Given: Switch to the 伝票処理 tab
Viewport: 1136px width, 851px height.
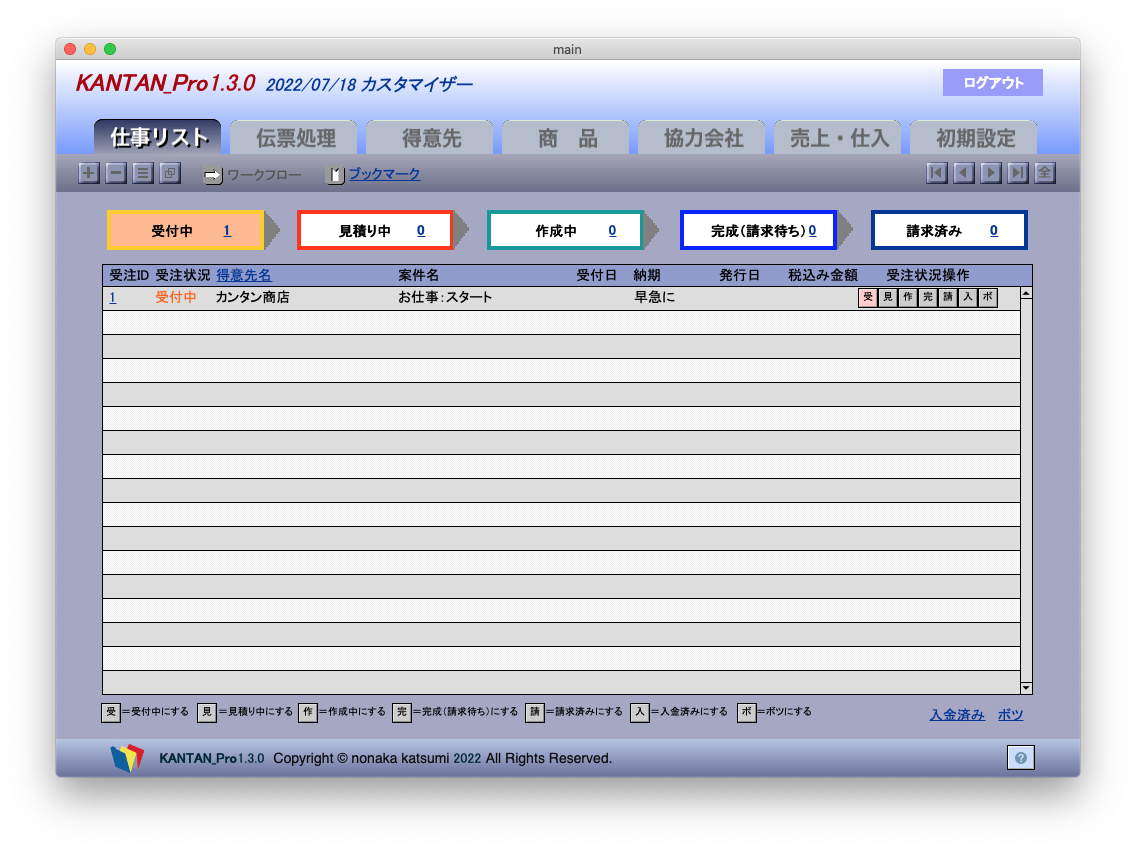Looking at the screenshot, I should pyautogui.click(x=294, y=137).
